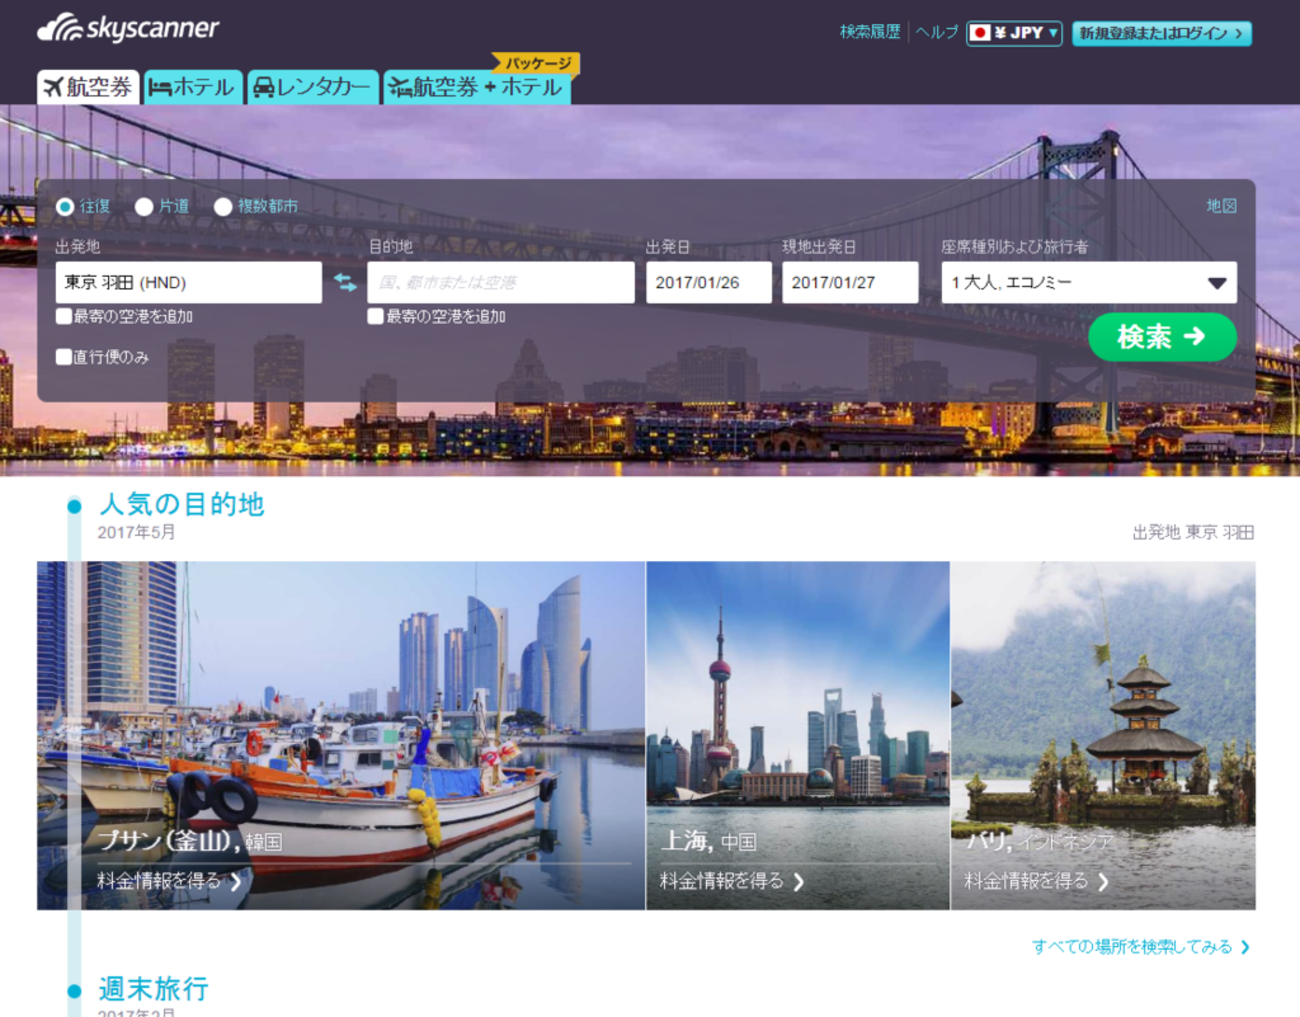Viewport: 1300px width, 1017px height.
Task: Open the departure date field 2017/01/26
Action: tap(709, 283)
